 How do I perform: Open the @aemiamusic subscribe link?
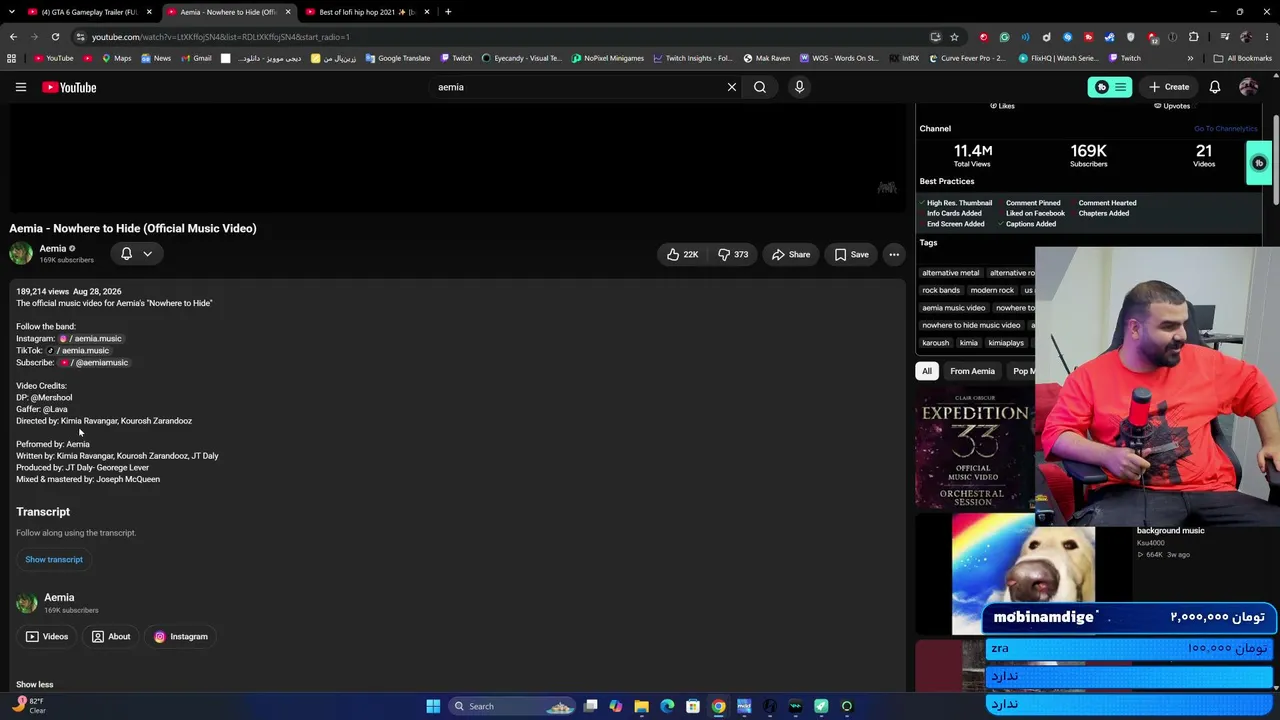coord(94,363)
